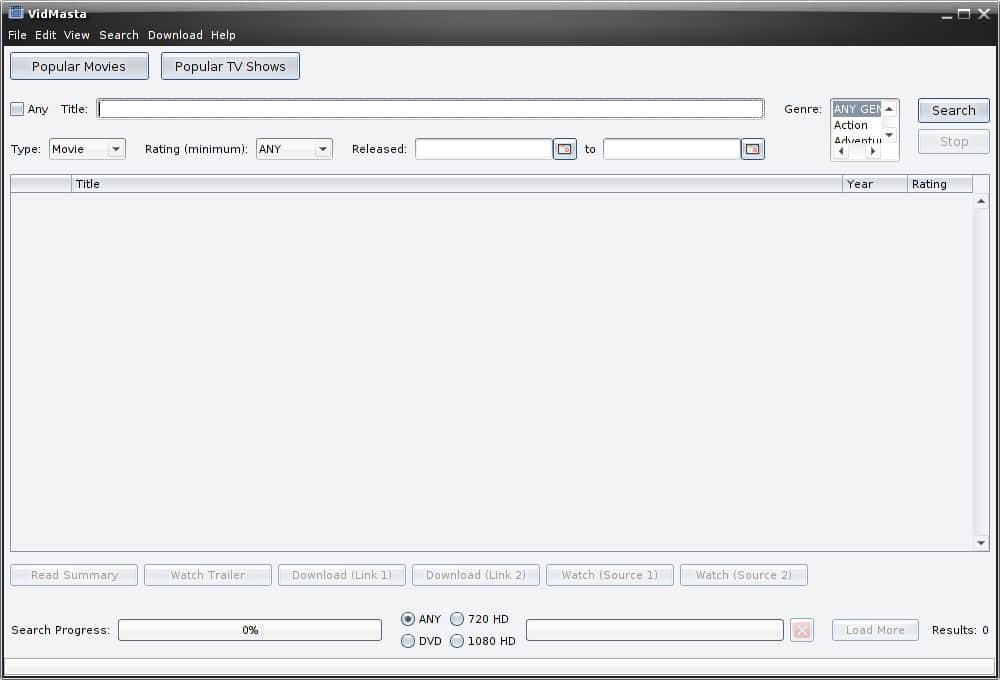
Task: Enable the Any title checkbox
Action: [17, 109]
